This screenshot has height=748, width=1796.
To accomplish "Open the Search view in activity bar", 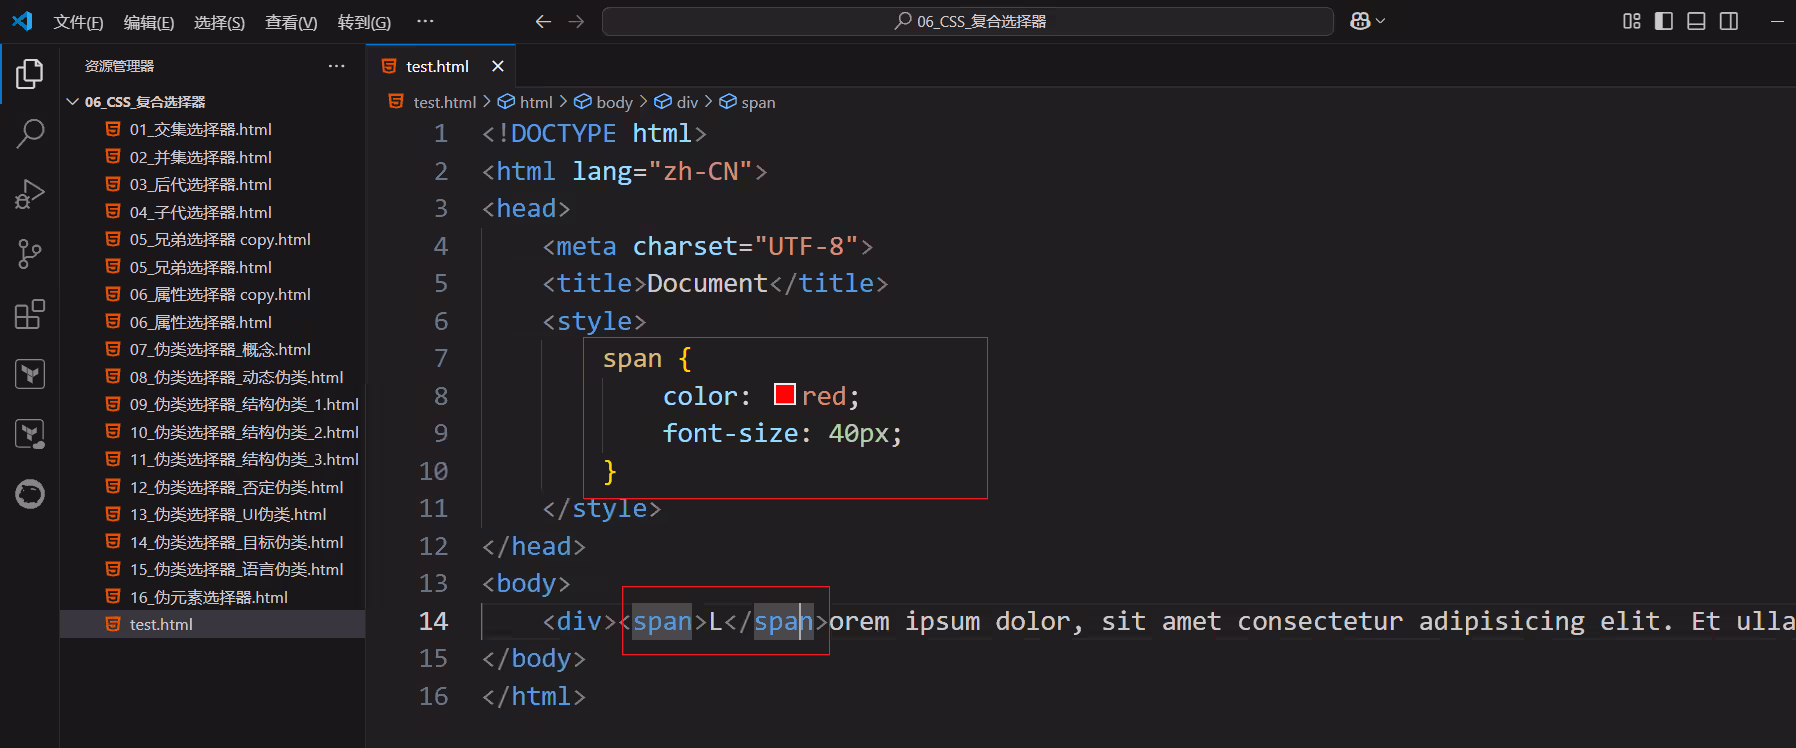I will 30,133.
